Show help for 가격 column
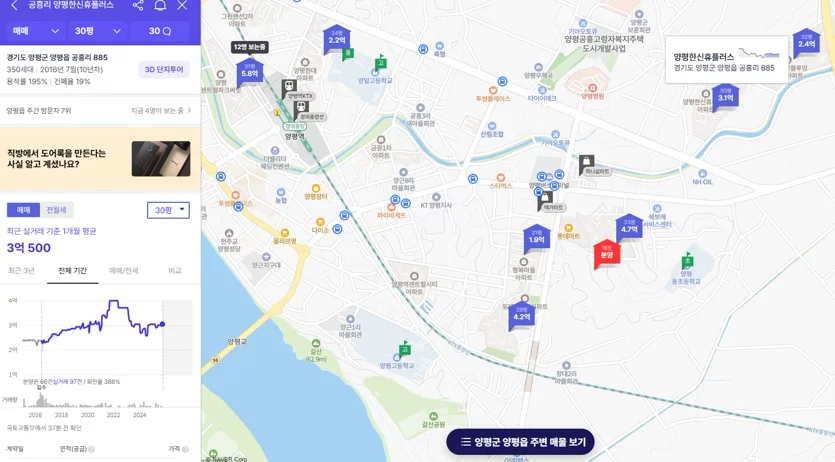Viewport: 835px width, 462px height. click(186, 449)
